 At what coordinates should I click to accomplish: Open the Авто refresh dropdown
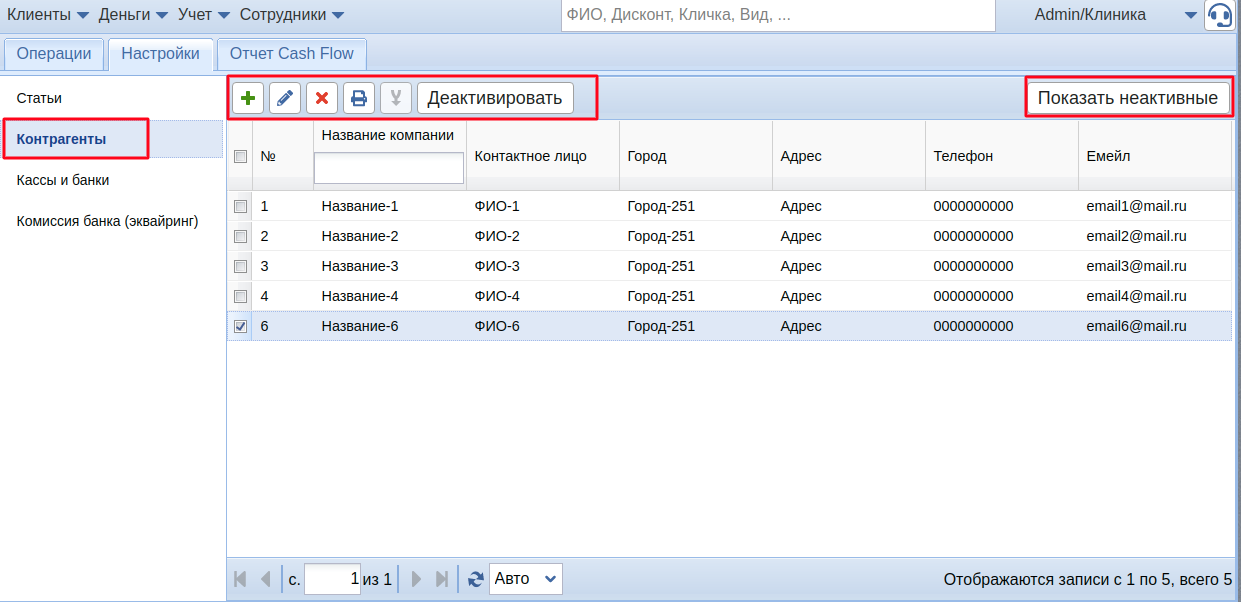(526, 579)
